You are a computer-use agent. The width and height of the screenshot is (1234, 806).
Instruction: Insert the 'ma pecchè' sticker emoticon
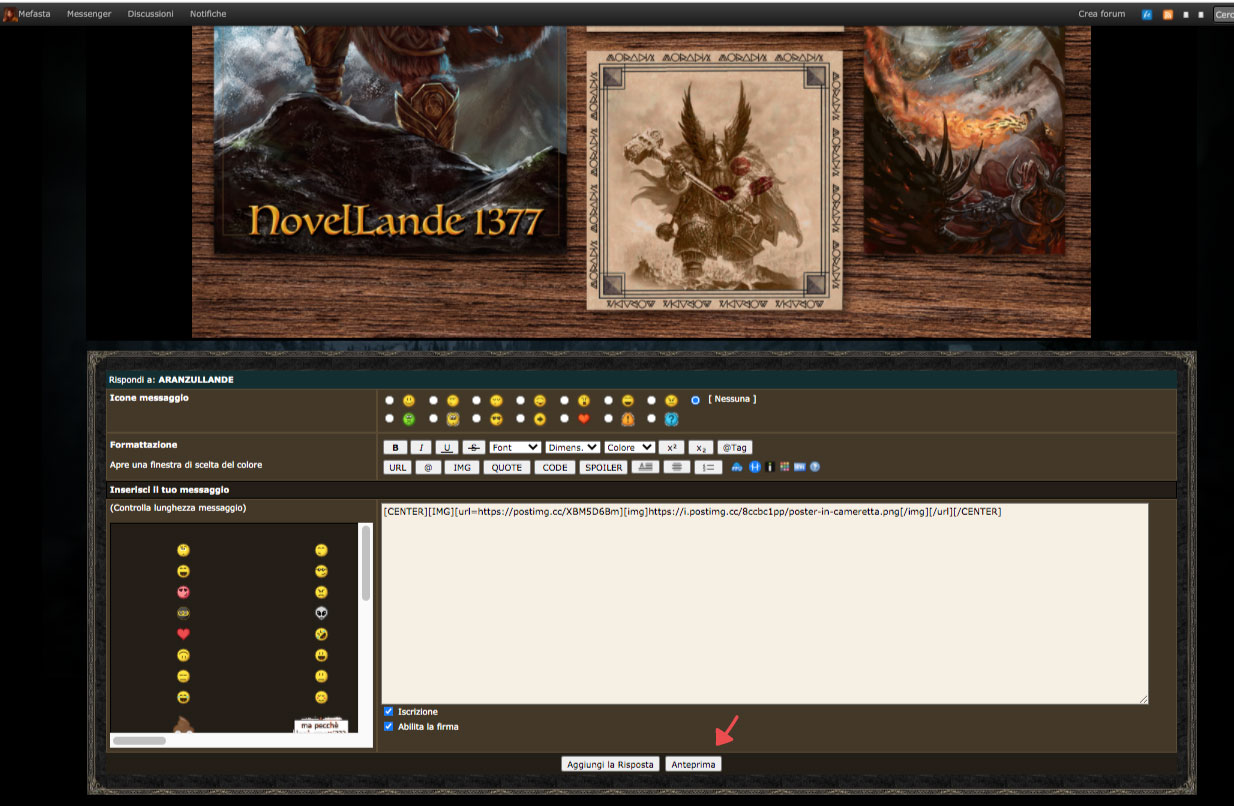pos(321,727)
